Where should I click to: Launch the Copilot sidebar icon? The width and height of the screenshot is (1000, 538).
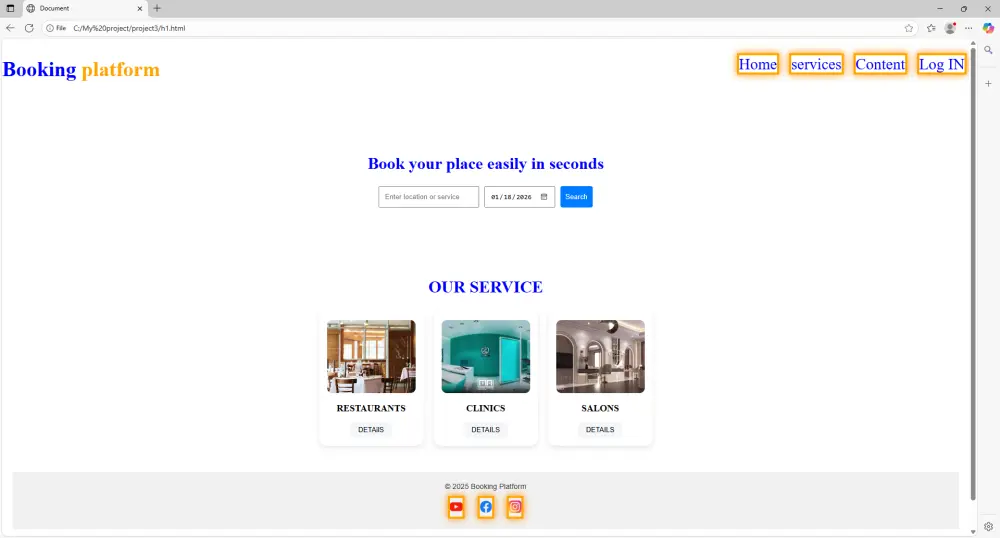point(988,28)
